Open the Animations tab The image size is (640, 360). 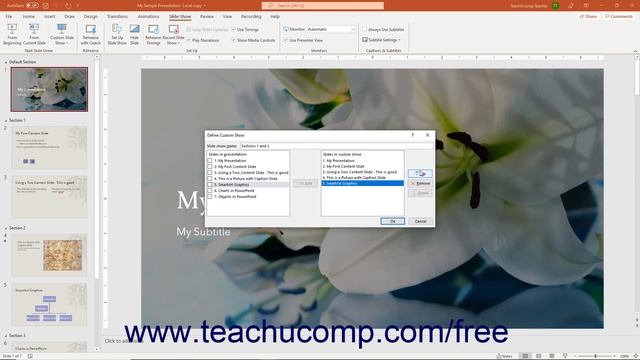click(148, 16)
